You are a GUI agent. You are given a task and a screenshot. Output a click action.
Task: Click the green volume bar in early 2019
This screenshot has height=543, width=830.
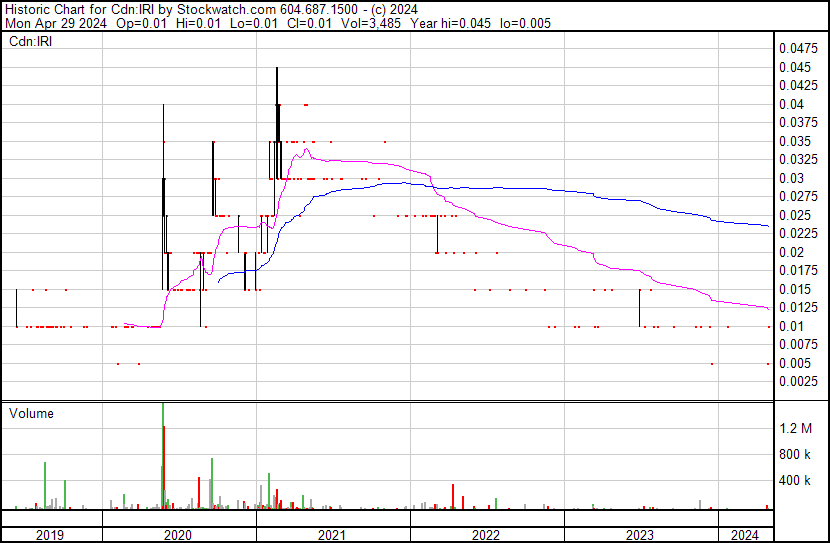pos(45,485)
